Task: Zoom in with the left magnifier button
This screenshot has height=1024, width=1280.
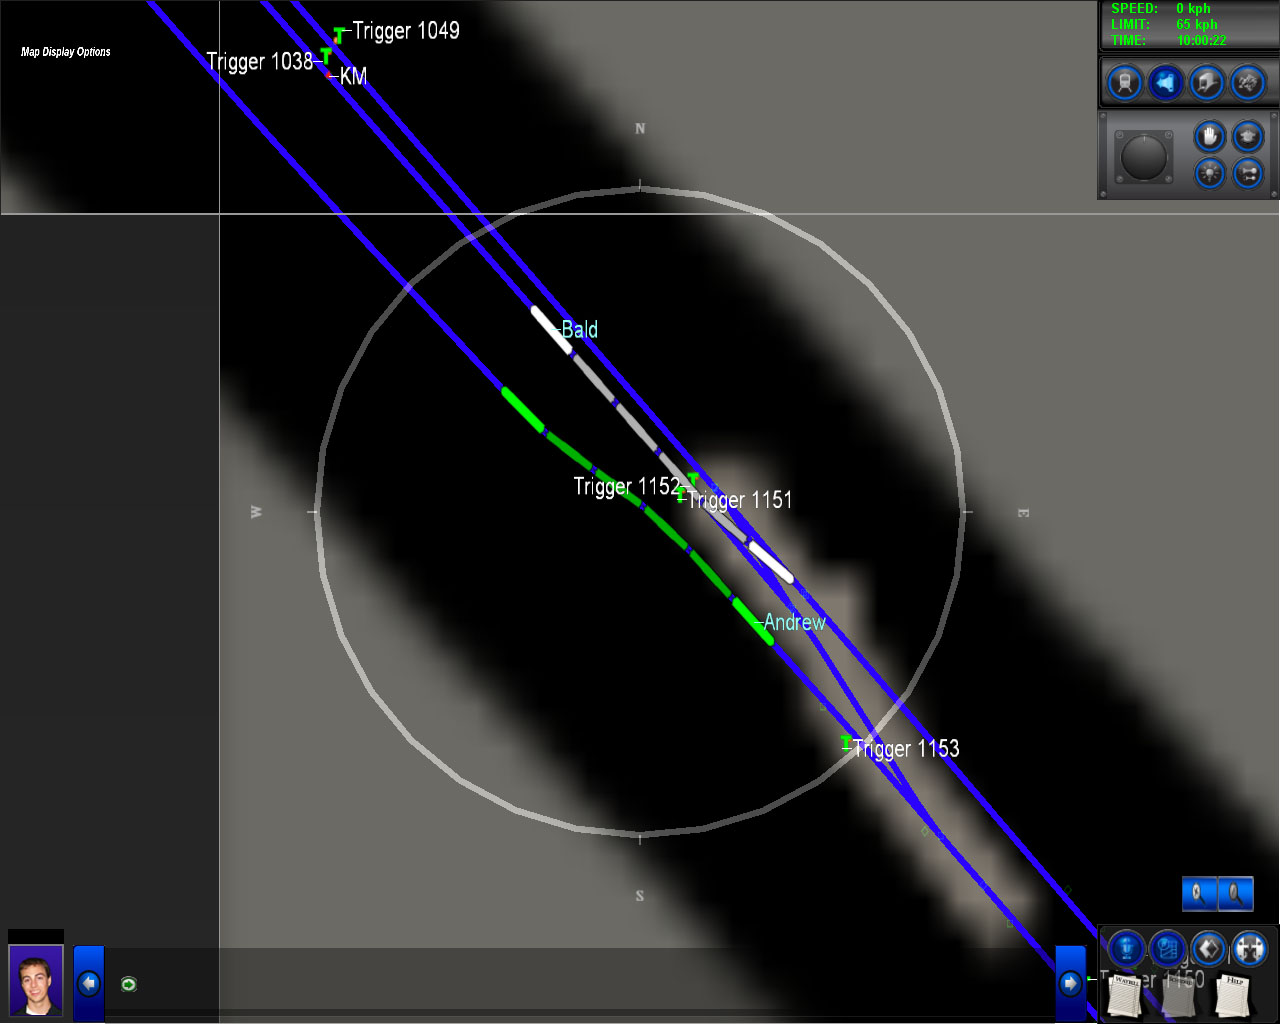Action: coord(1198,893)
